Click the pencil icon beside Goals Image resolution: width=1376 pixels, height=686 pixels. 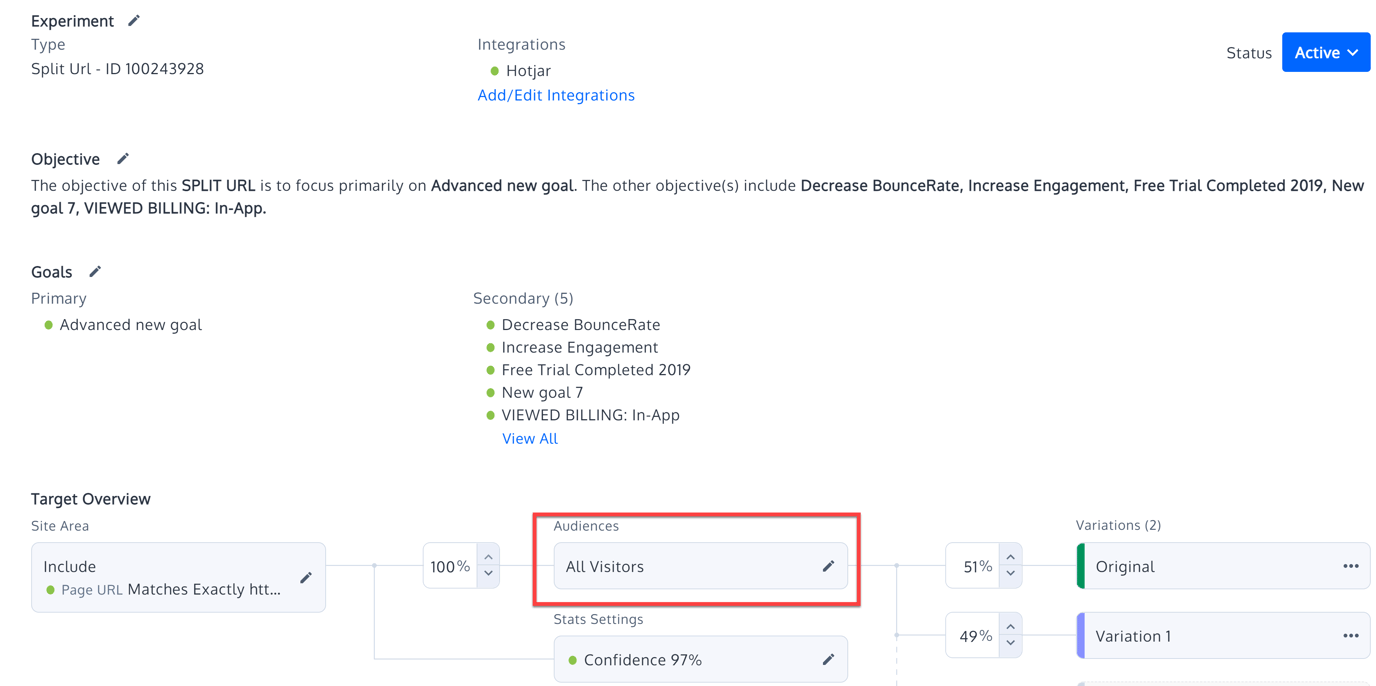(x=95, y=272)
